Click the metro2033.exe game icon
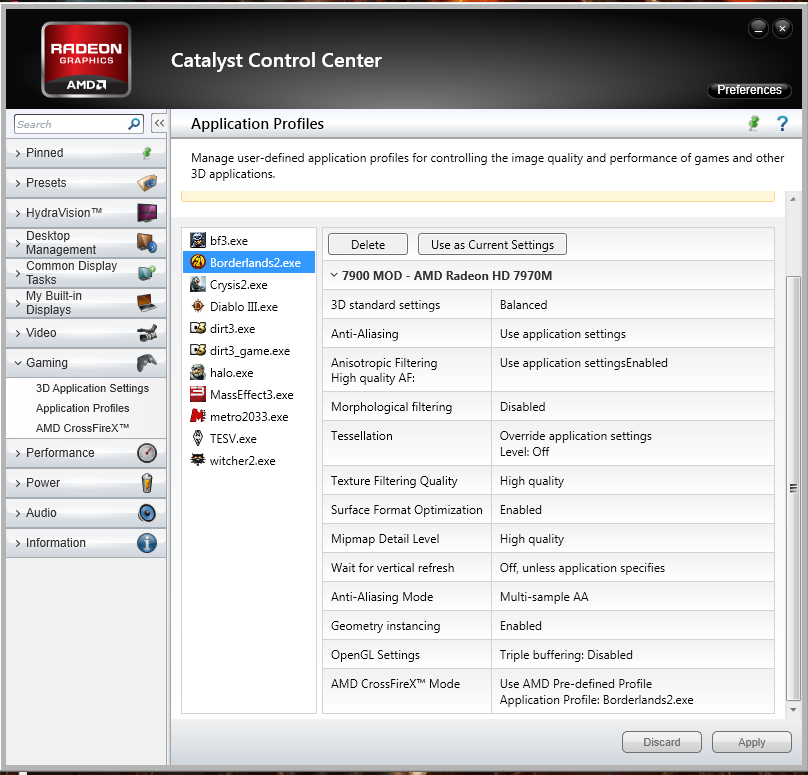 tap(198, 416)
